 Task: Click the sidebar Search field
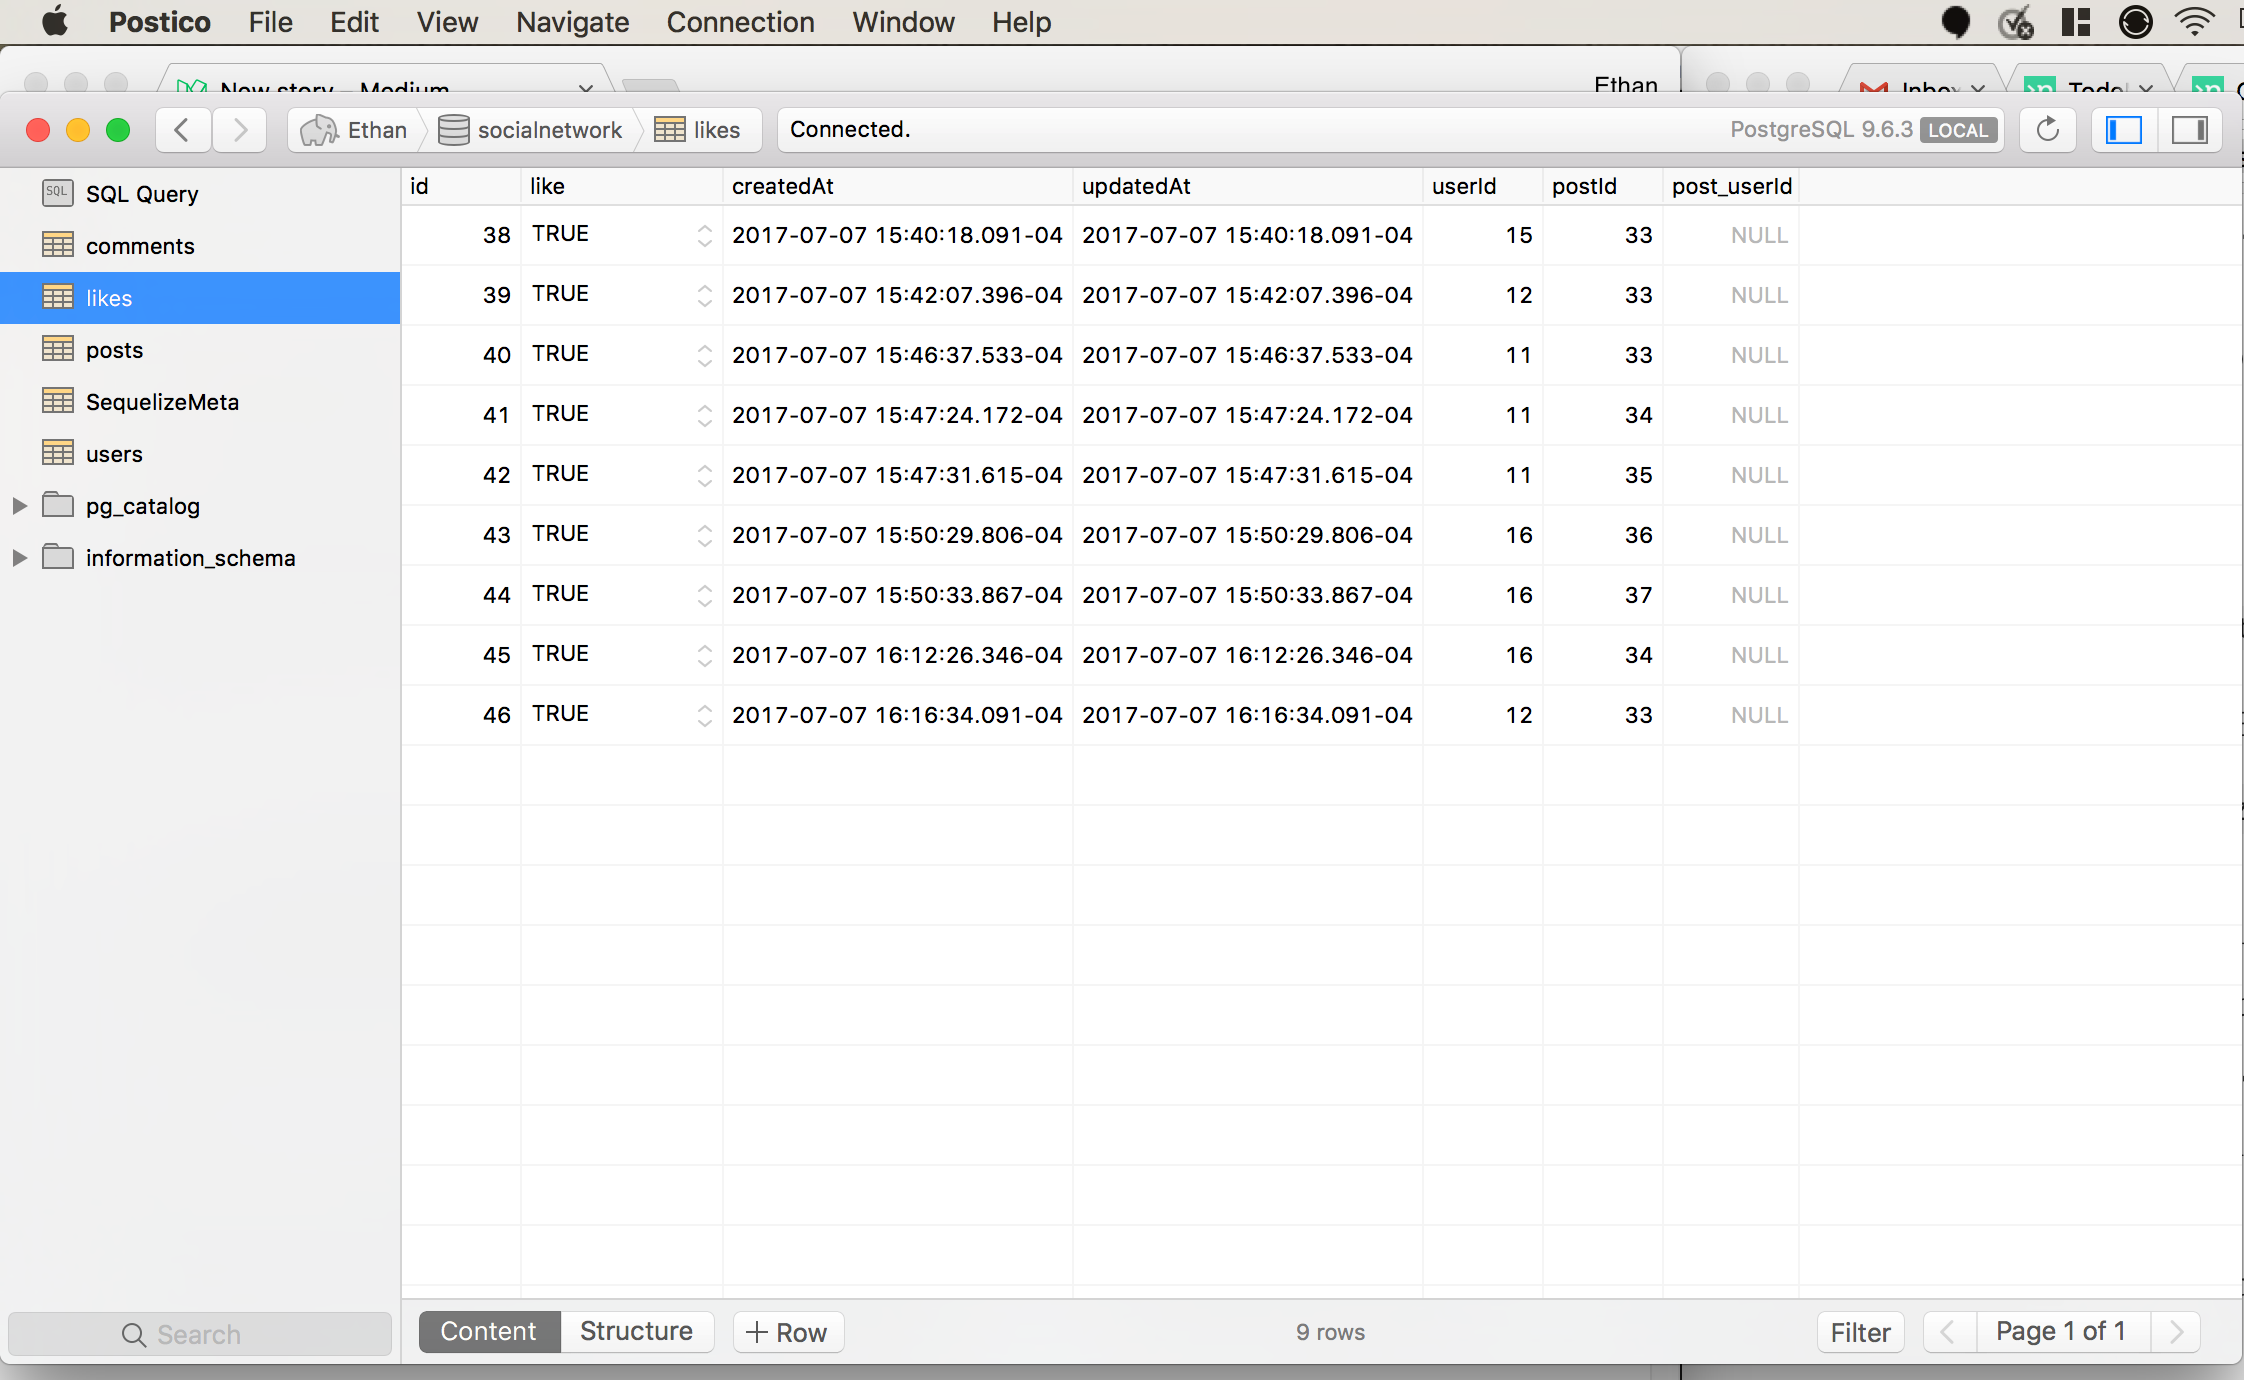point(199,1334)
